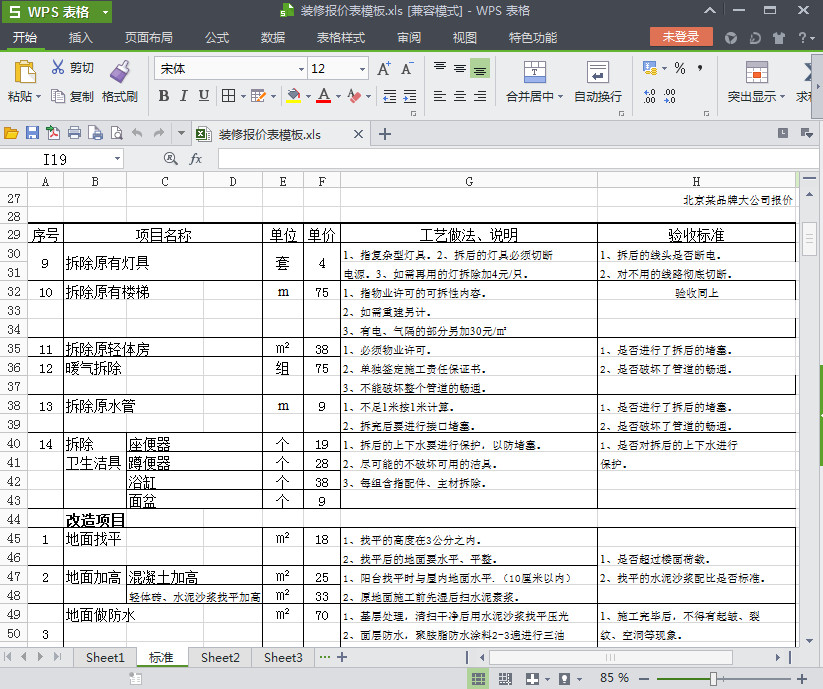This screenshot has height=689, width=823.
Task: Activate the Format Painter brush
Action: (x=120, y=72)
